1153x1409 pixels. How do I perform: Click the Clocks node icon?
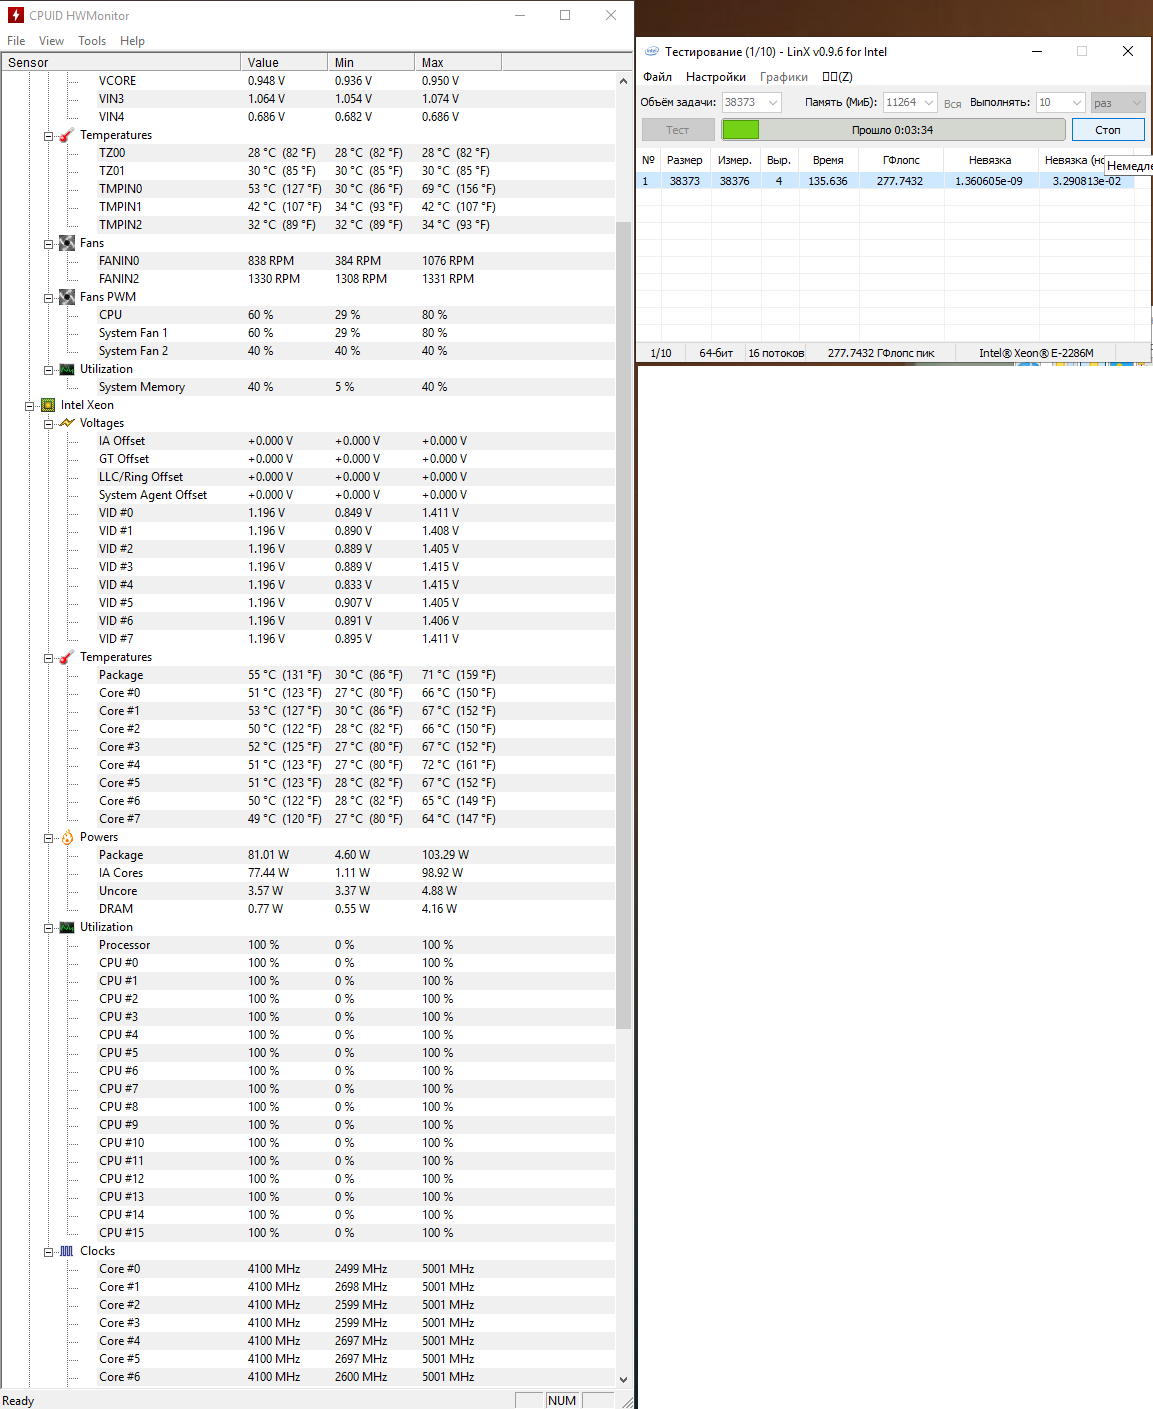[67, 1251]
